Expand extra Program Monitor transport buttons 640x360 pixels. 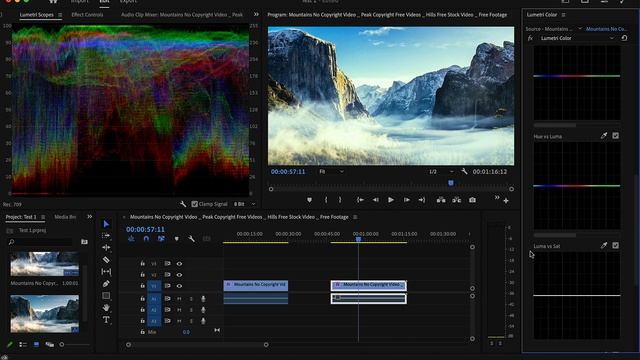click(x=497, y=198)
